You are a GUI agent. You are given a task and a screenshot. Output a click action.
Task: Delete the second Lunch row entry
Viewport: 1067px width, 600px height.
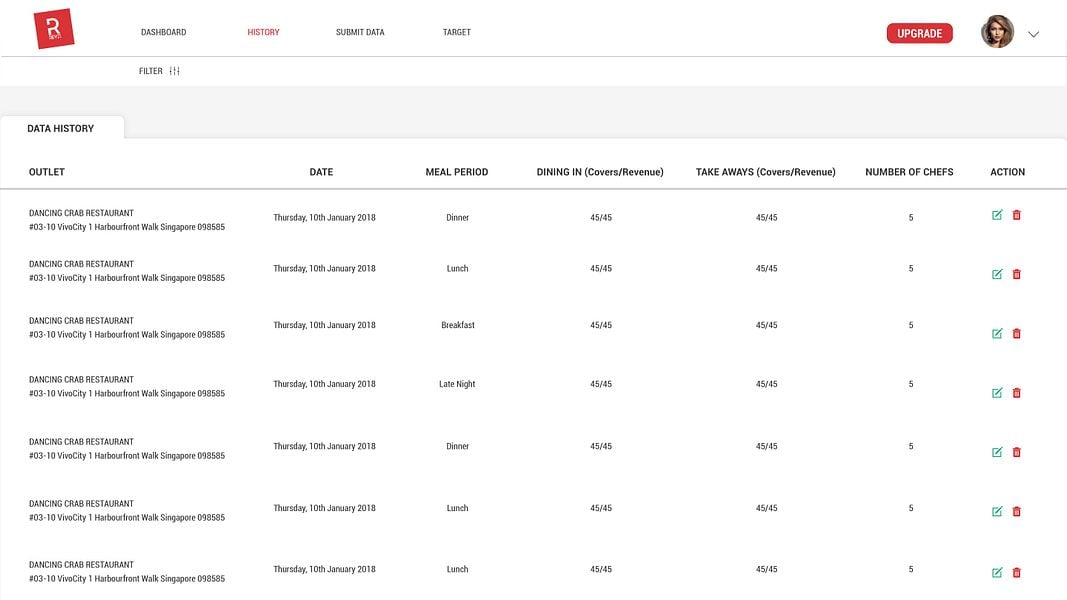(1017, 511)
